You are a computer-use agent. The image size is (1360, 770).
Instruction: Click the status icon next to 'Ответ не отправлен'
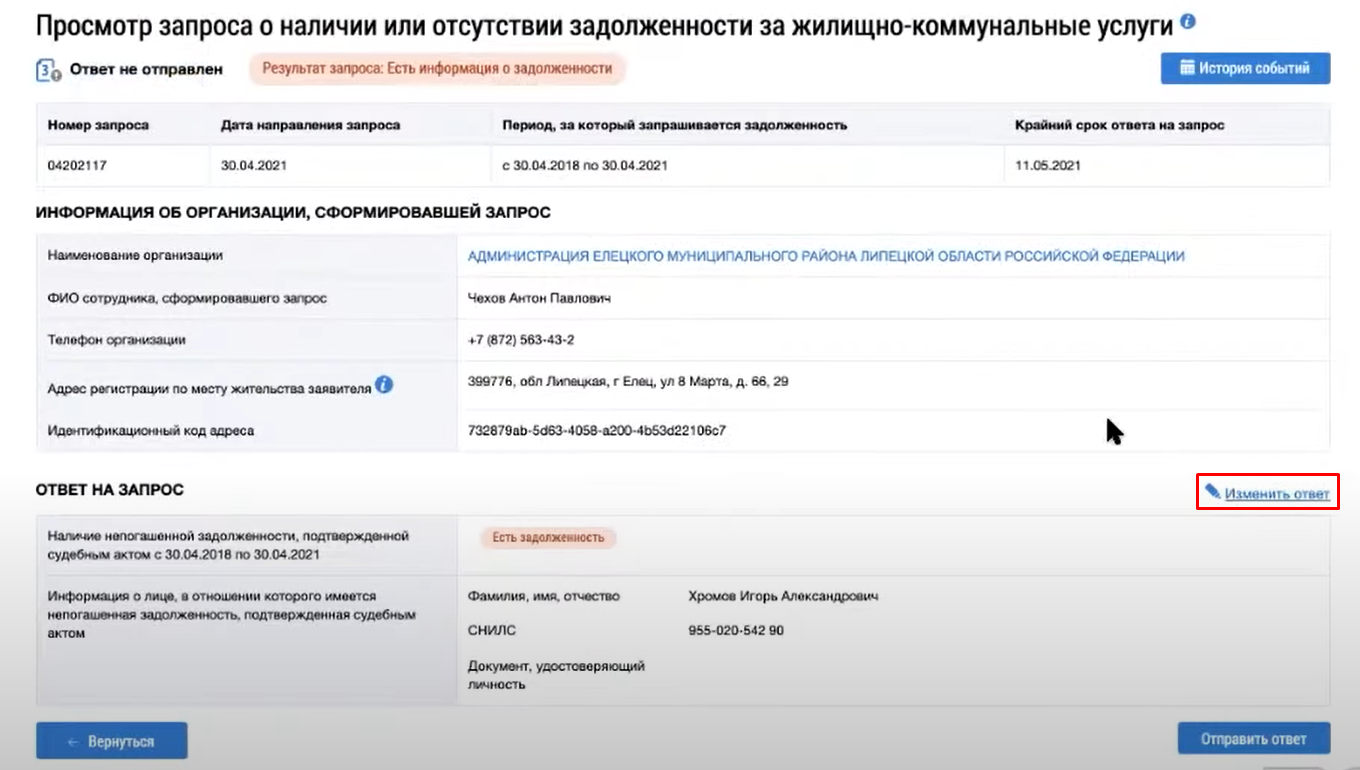click(49, 71)
